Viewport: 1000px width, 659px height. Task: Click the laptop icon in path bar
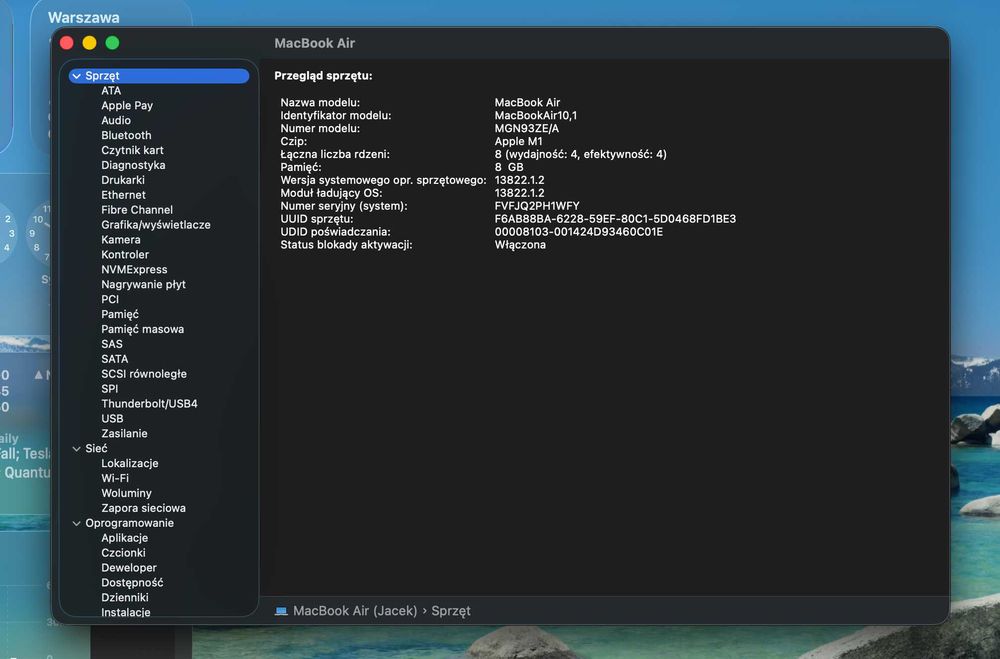point(281,611)
